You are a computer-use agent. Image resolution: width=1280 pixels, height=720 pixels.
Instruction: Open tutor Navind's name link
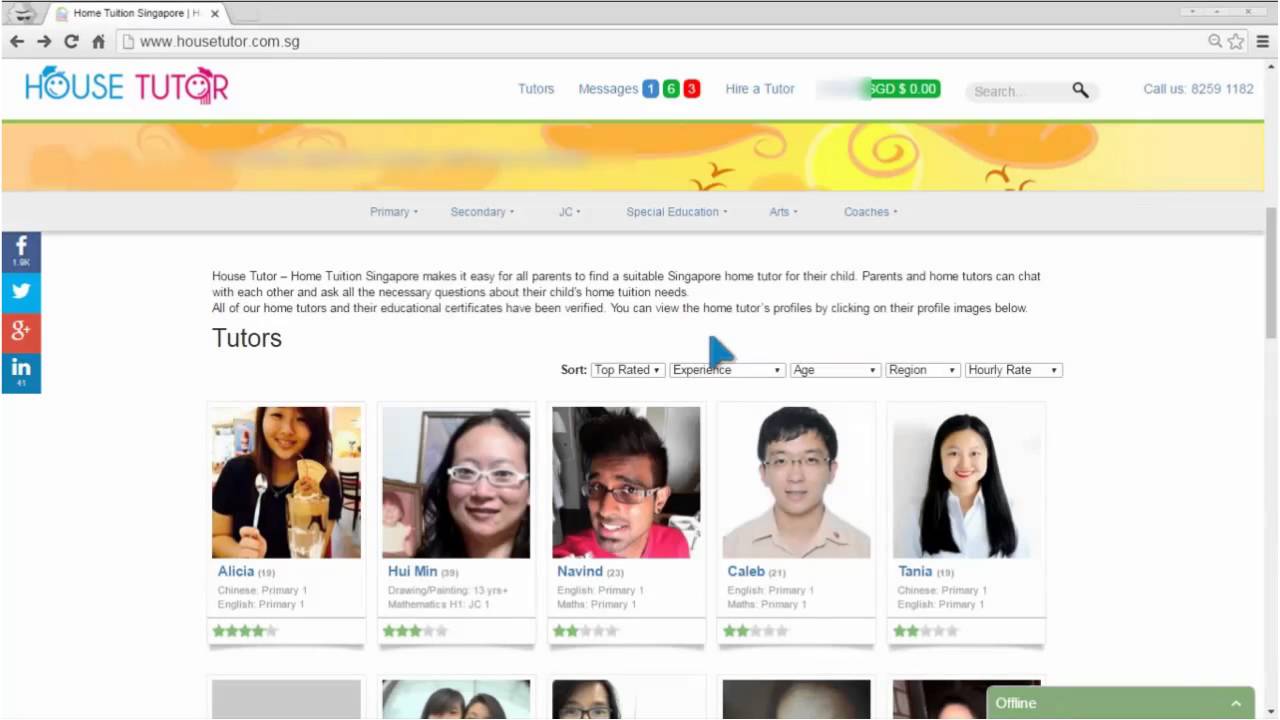pyautogui.click(x=580, y=571)
